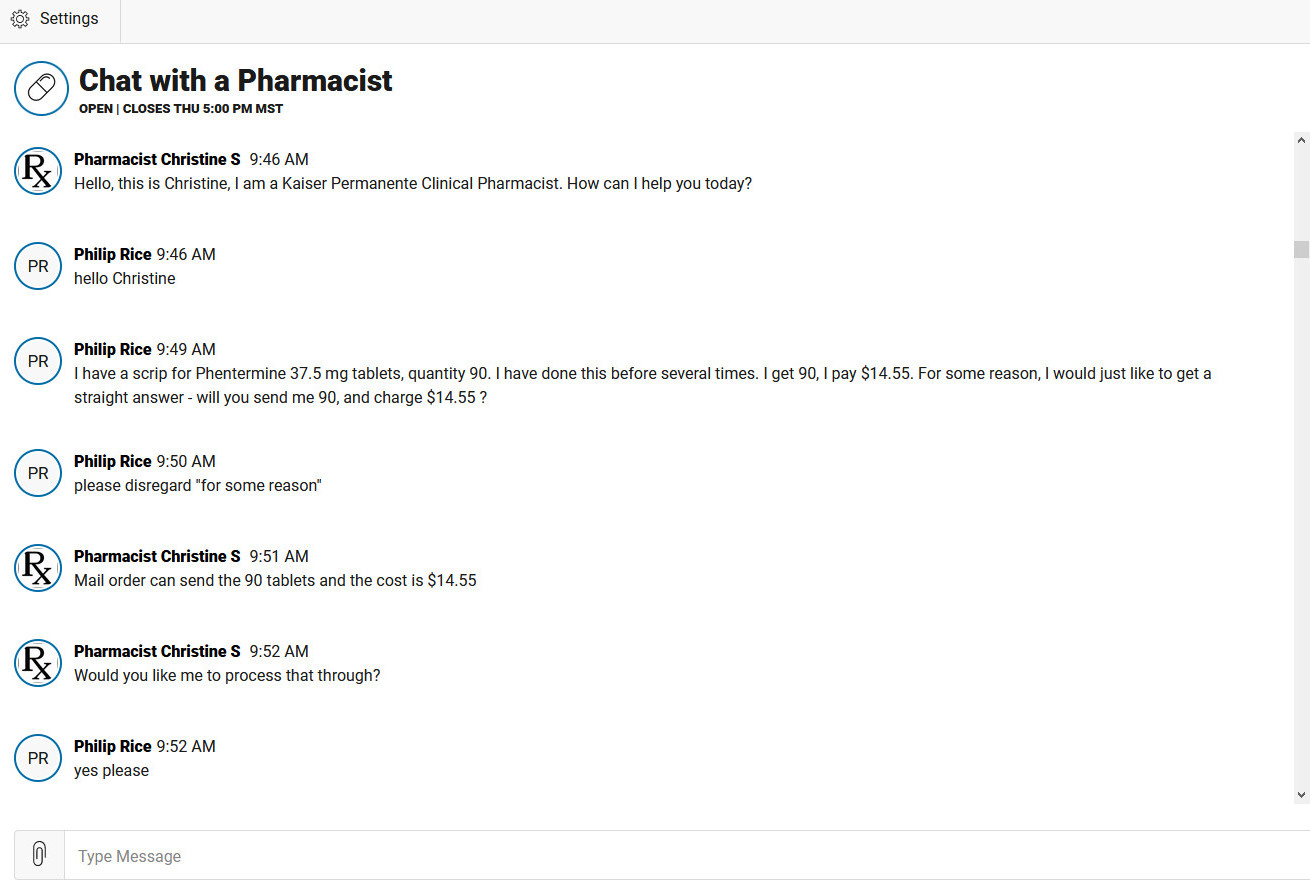Click the Rx avatar on the 9:46 AM greeting
This screenshot has width=1310, height=893.
(38, 171)
